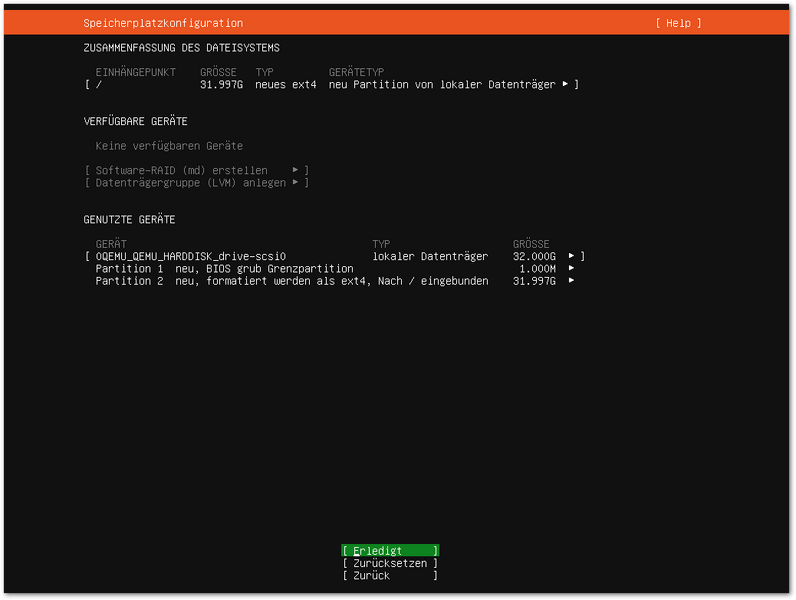Choose the Zurücksetzen button
Screen dimensions: 796x600
390,563
